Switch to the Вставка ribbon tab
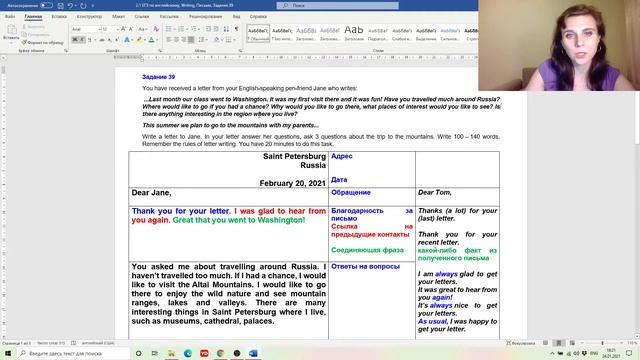This screenshot has width=640, height=360. coord(59,17)
